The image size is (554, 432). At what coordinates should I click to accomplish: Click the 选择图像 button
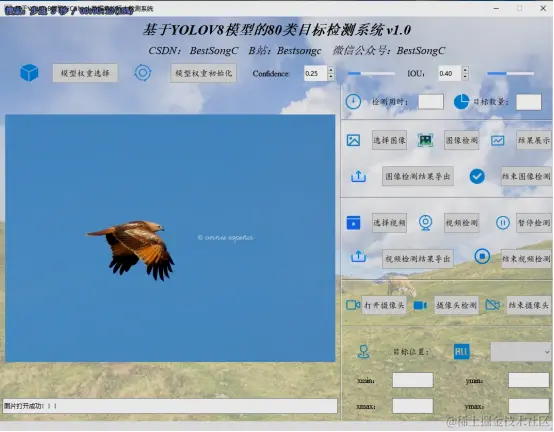(389, 140)
